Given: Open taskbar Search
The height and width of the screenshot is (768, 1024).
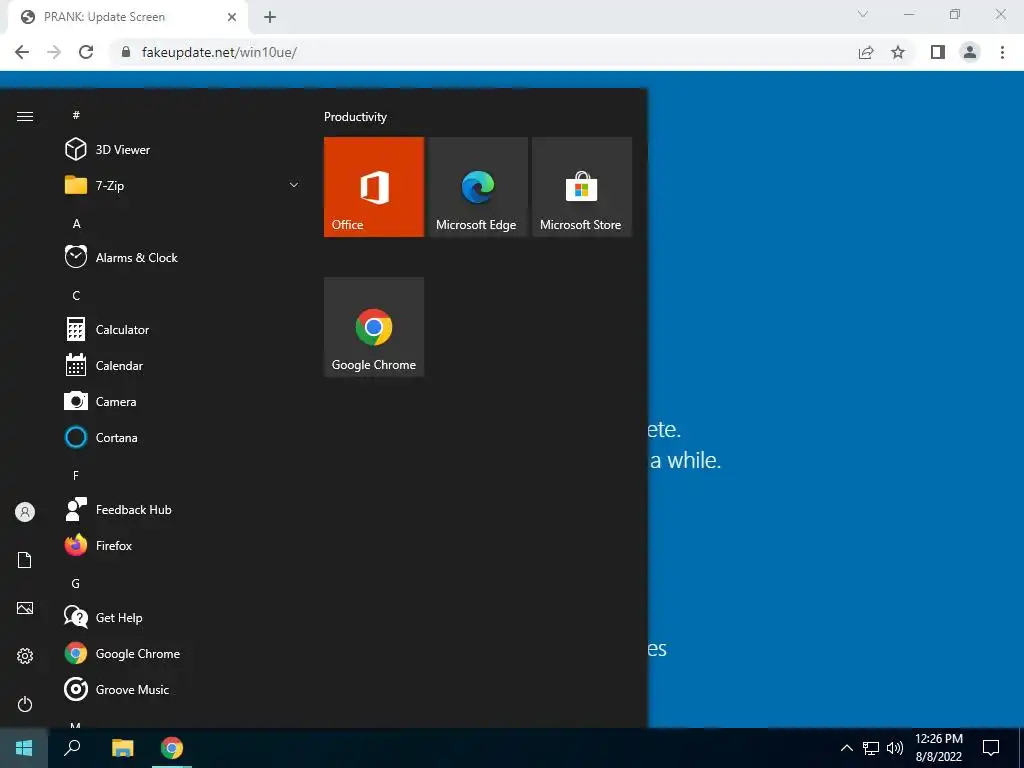Looking at the screenshot, I should tap(72, 748).
